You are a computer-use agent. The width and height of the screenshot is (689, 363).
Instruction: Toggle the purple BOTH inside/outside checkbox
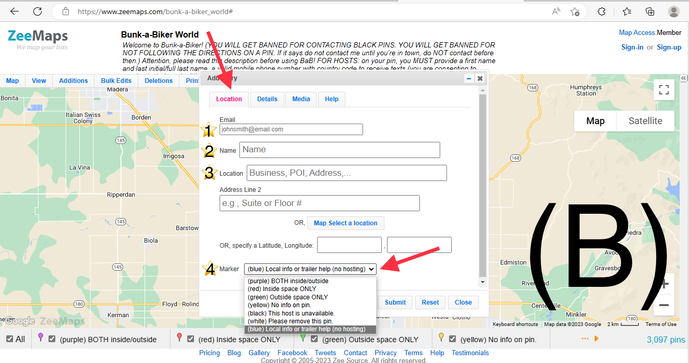[x=52, y=339]
